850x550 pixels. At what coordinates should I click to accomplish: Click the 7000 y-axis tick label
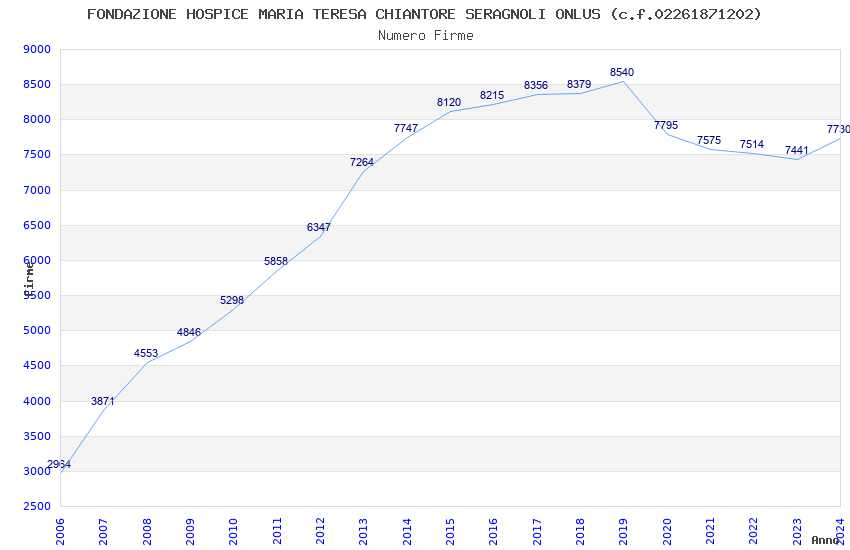pyautogui.click(x=37, y=190)
